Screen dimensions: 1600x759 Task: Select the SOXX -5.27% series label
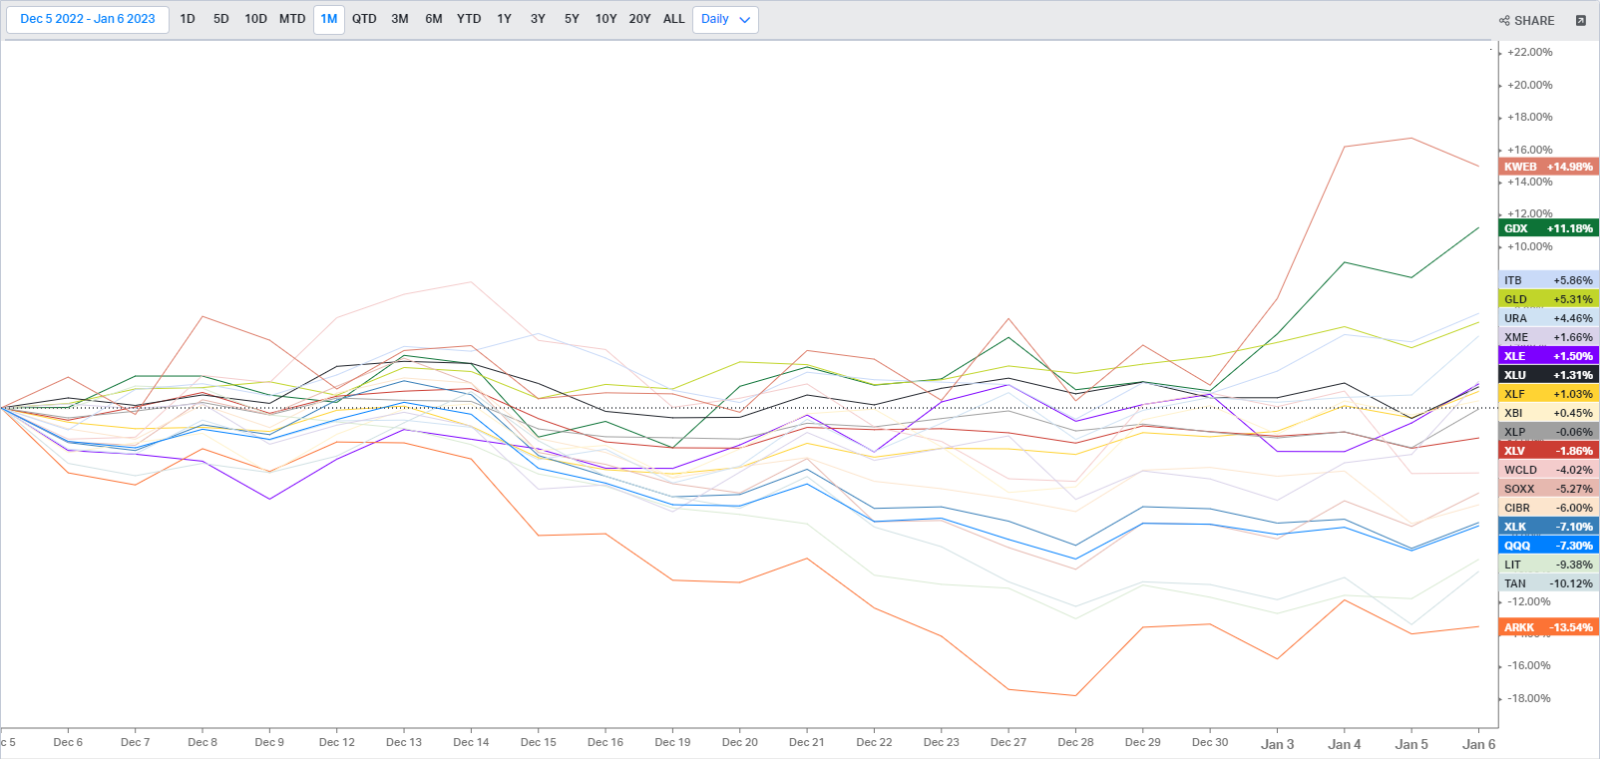[x=1549, y=489]
